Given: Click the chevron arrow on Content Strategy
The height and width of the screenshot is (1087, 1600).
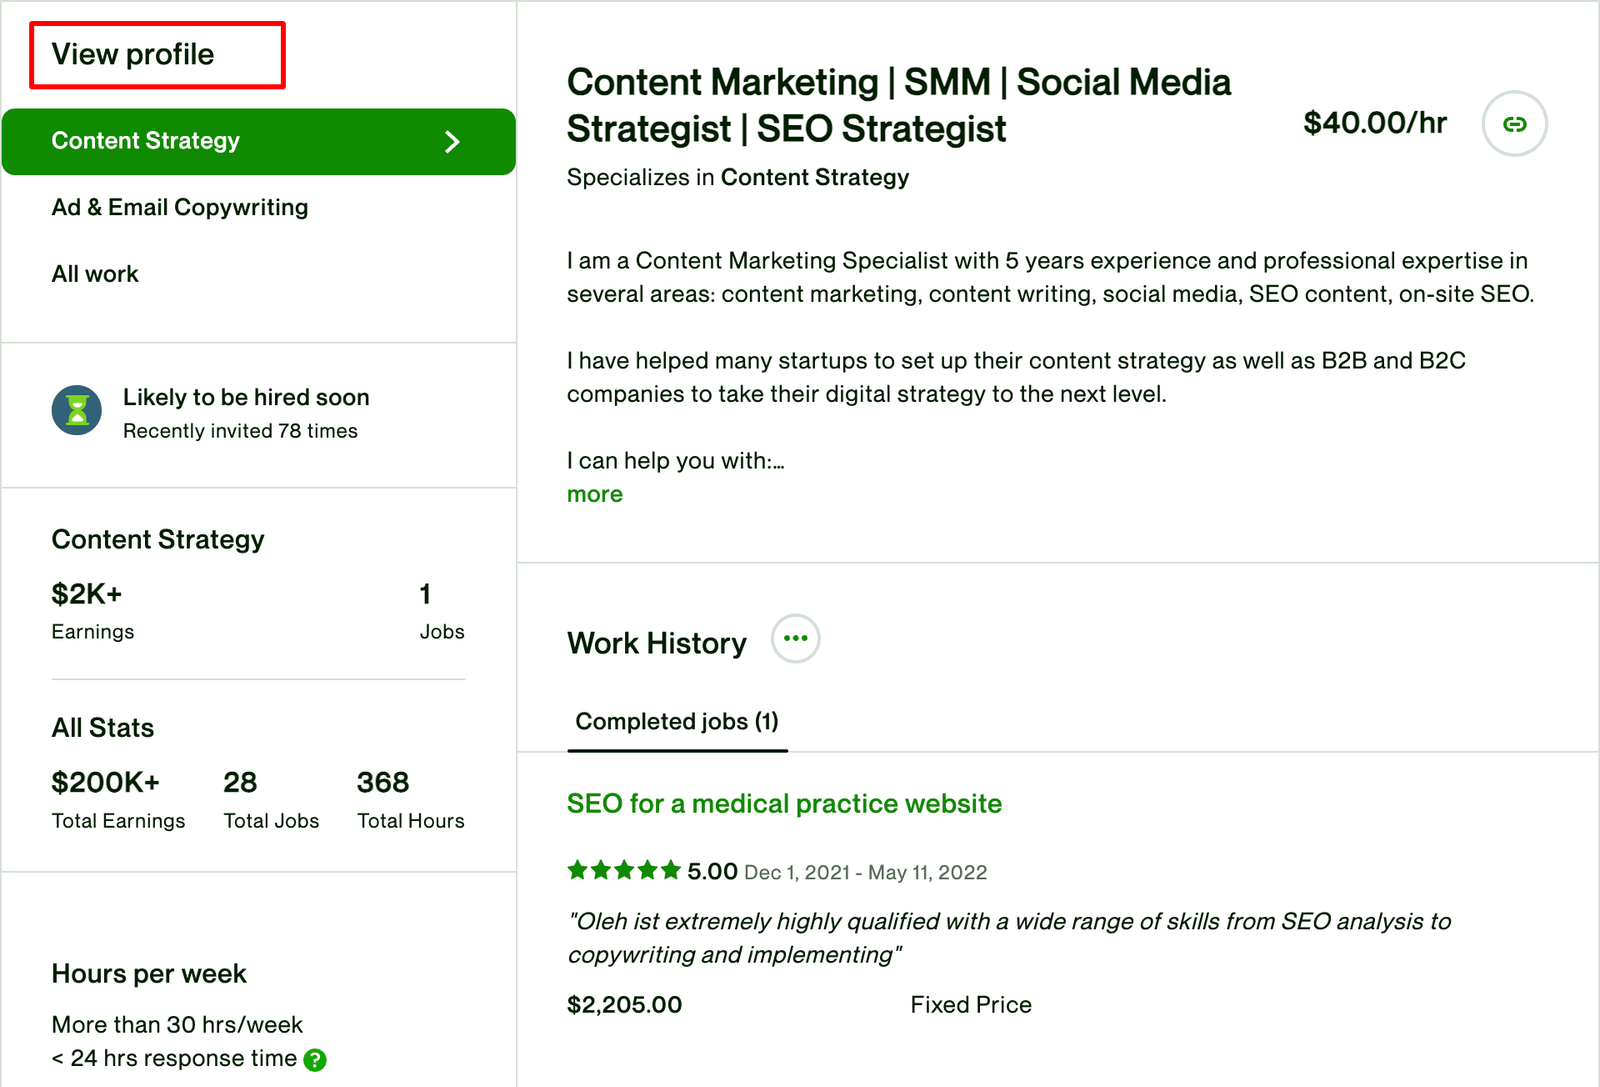Looking at the screenshot, I should (x=452, y=142).
